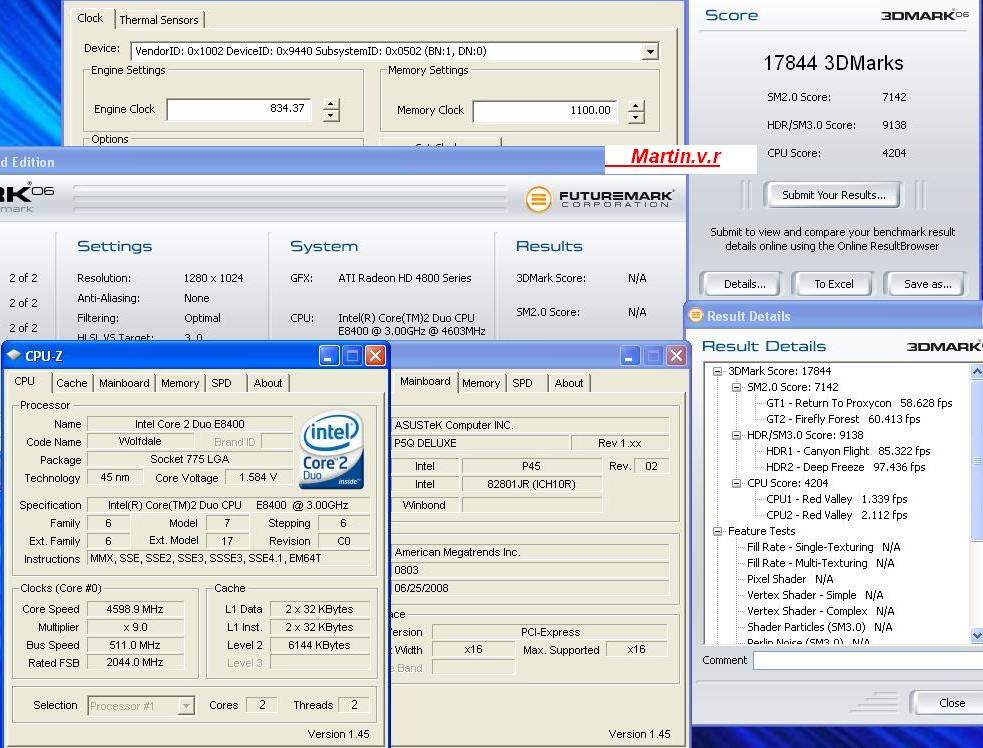Select Vertex Shader - Simple item
Screen dimensions: 983x748
[814, 595]
